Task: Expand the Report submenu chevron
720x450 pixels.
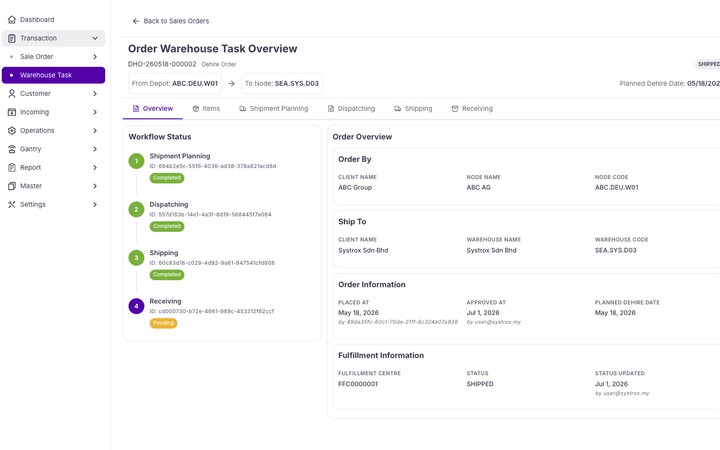Action: tap(95, 168)
